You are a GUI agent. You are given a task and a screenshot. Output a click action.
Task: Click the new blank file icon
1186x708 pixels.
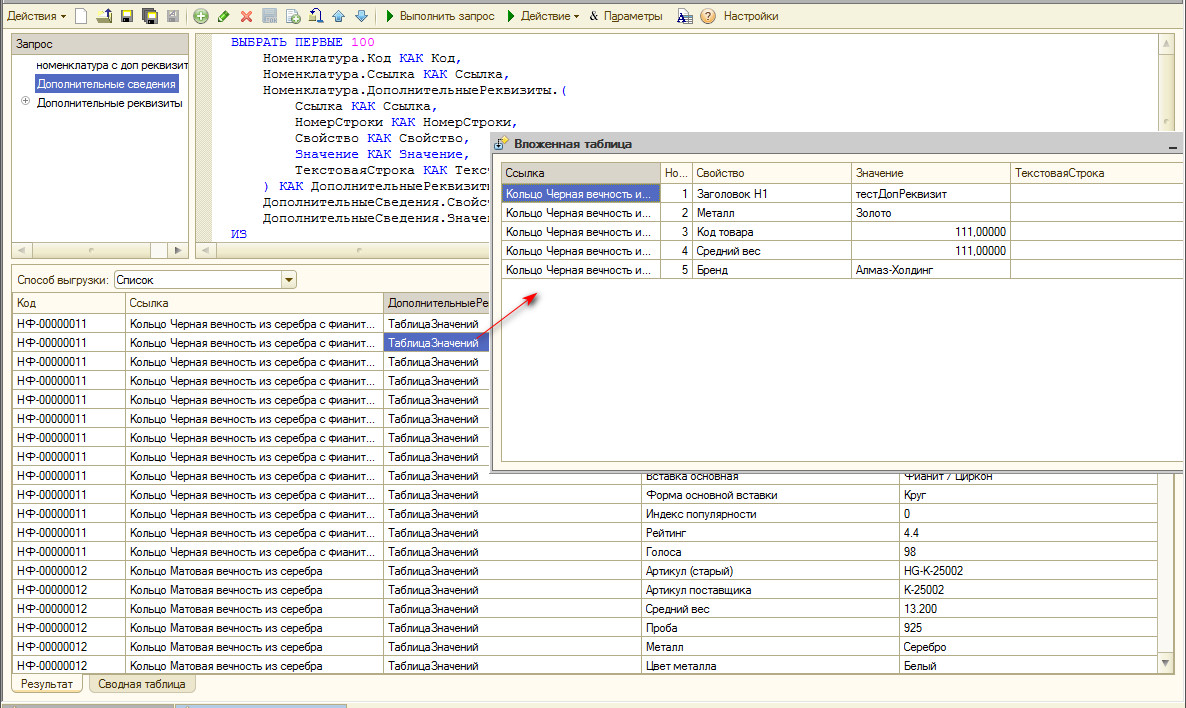coord(82,16)
